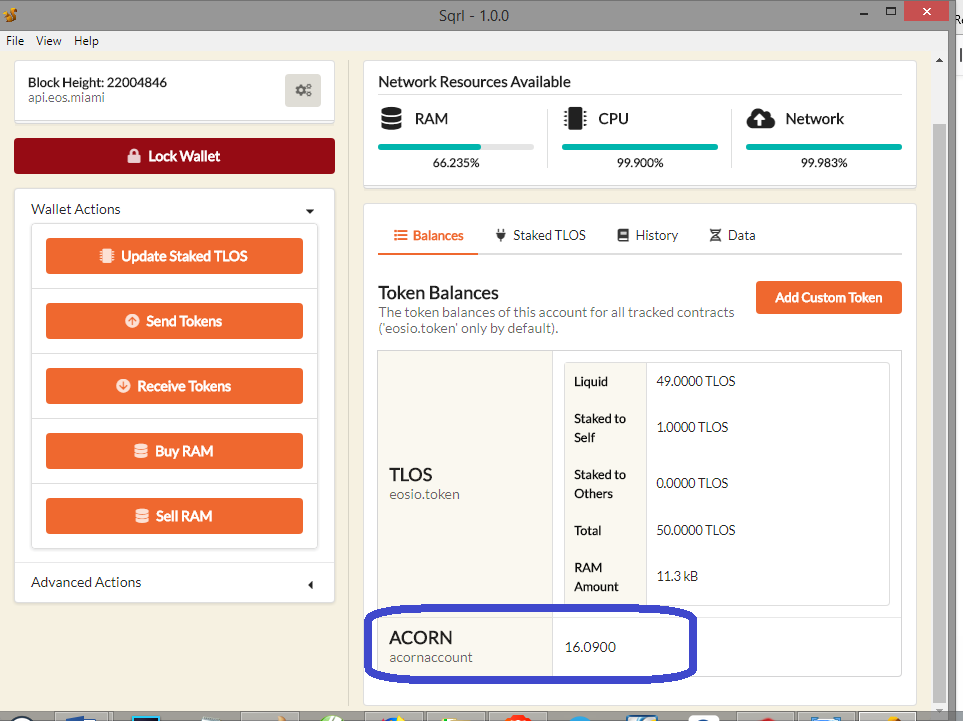Click the Token Balances heading

tap(438, 293)
